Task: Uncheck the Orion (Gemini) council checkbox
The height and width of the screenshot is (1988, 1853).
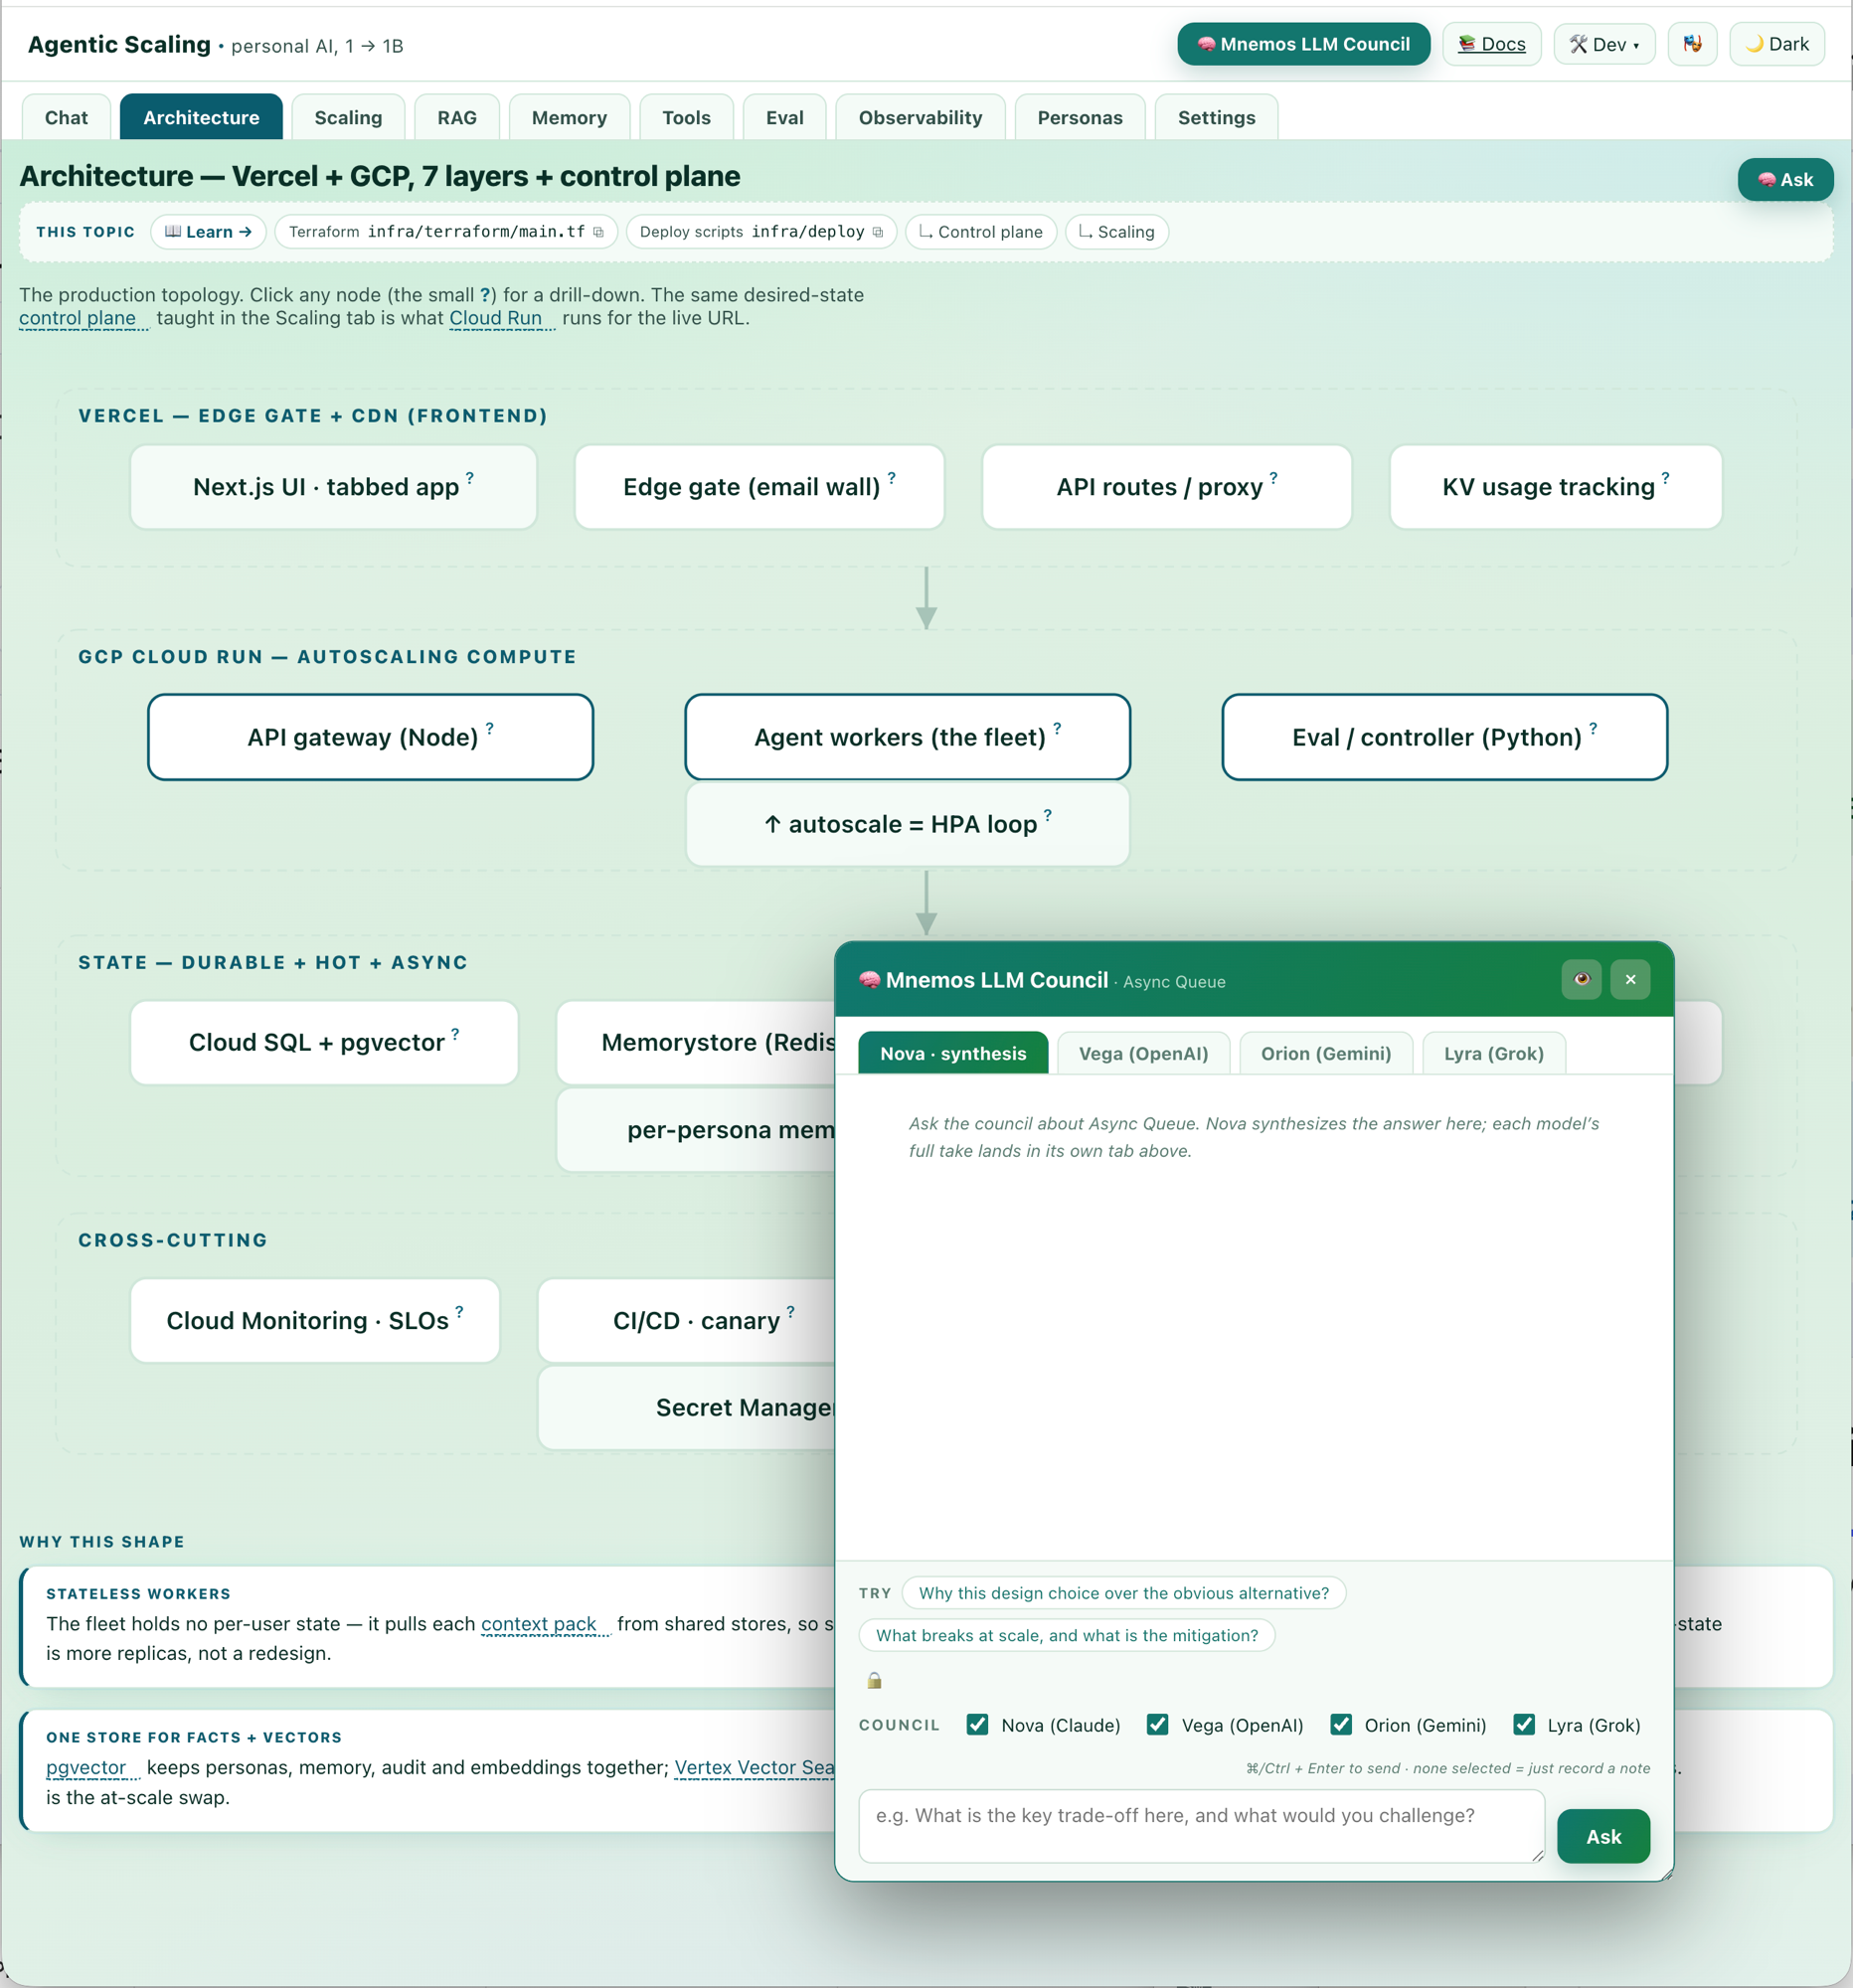Action: tap(1341, 1724)
